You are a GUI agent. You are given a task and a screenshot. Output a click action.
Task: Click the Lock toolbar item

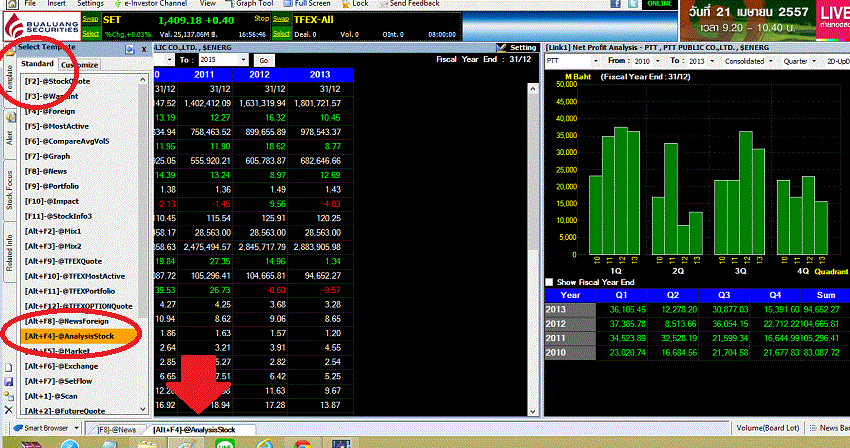pos(355,3)
